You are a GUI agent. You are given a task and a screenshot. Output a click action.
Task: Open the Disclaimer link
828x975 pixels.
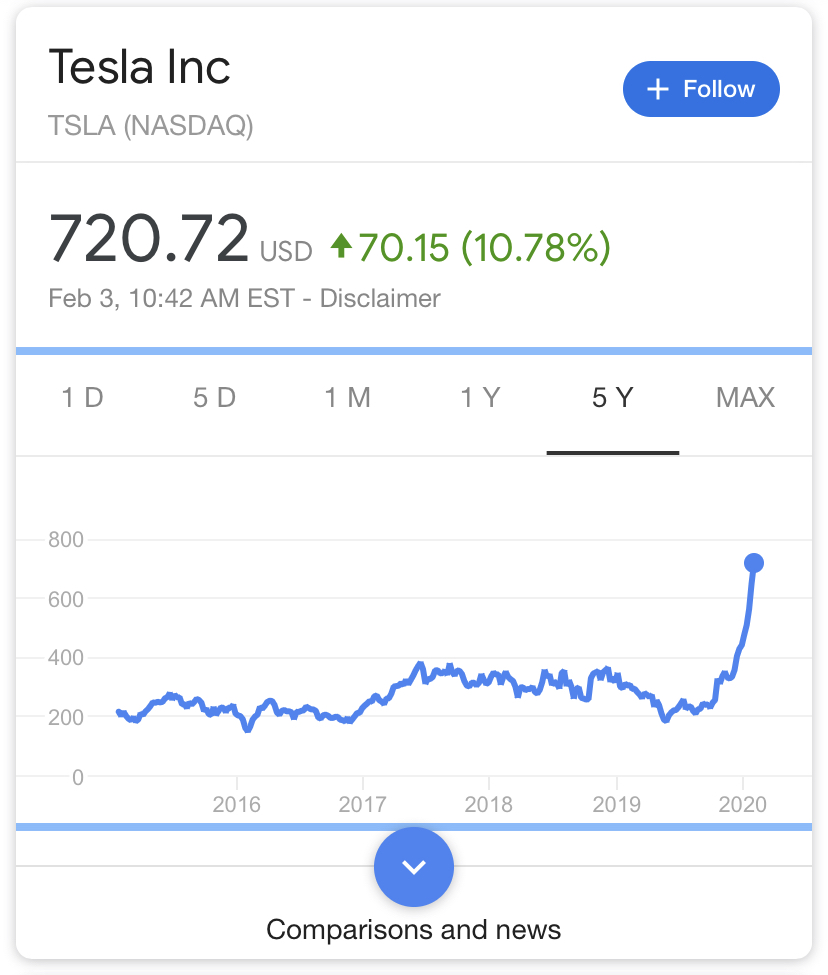pos(380,298)
